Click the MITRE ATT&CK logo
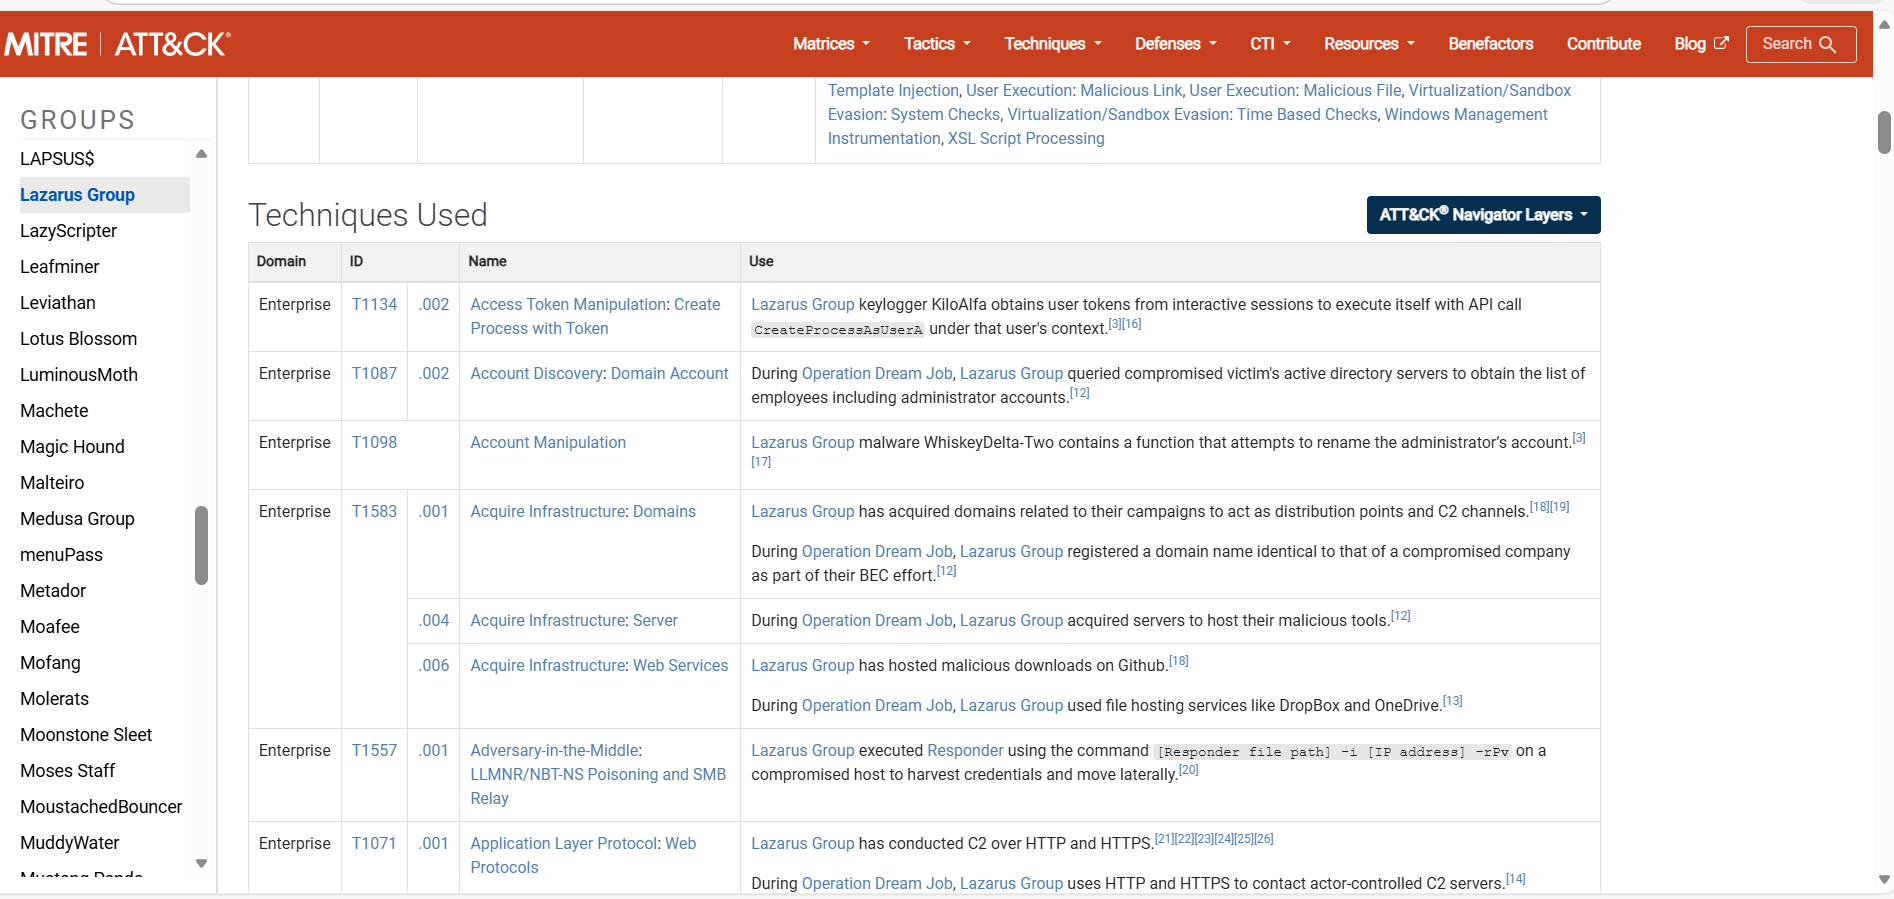Viewport: 1894px width, 899px height. pyautogui.click(x=117, y=44)
